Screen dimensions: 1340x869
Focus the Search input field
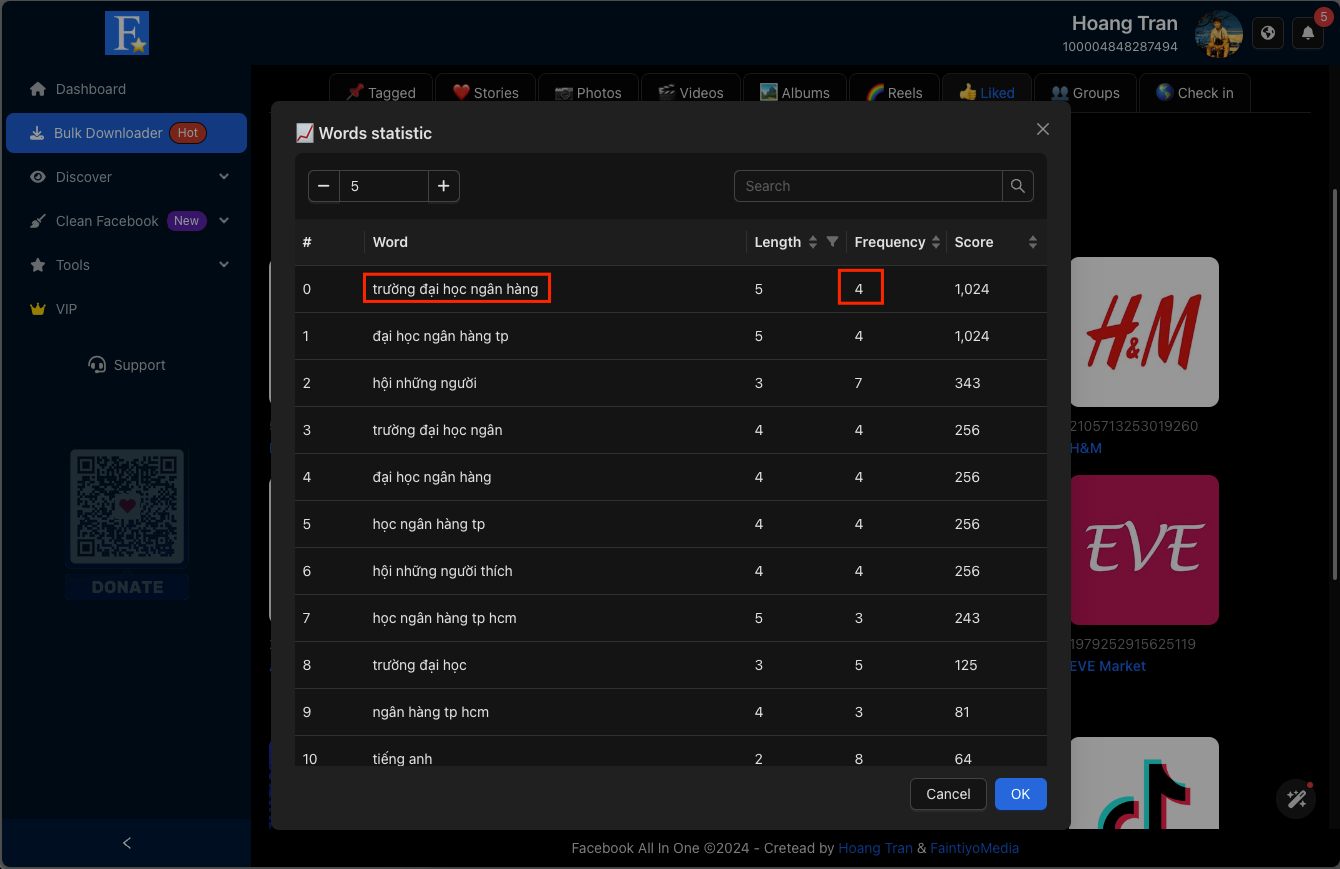coord(868,186)
